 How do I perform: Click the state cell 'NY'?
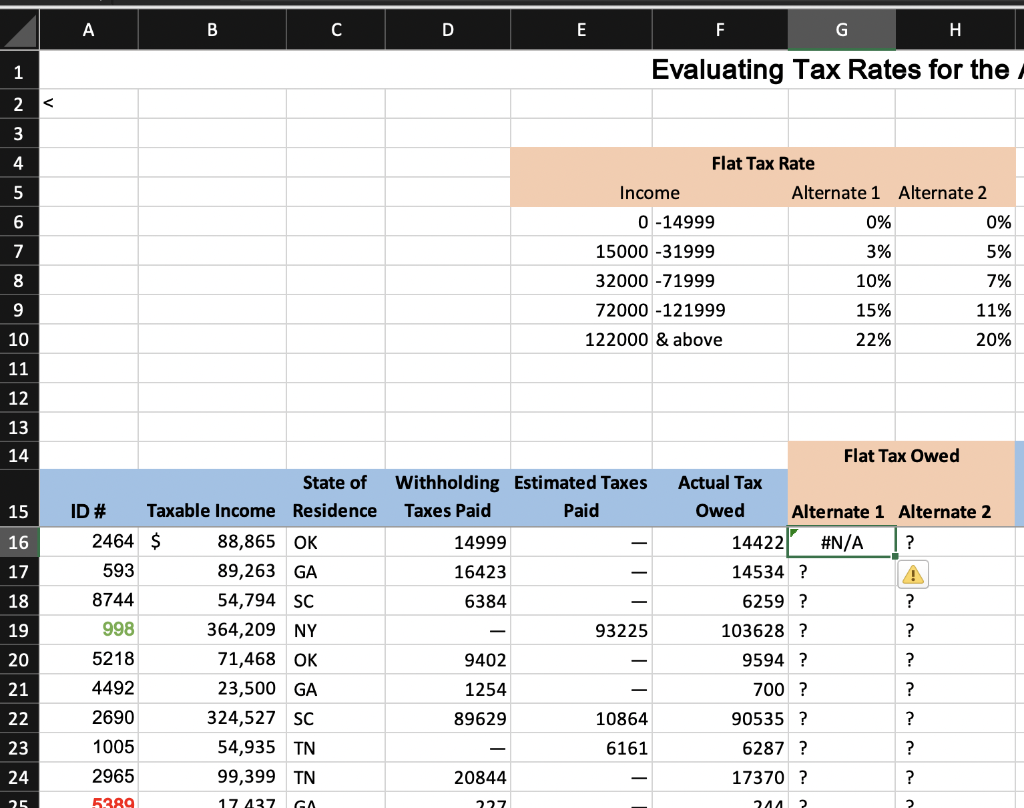pyautogui.click(x=336, y=630)
